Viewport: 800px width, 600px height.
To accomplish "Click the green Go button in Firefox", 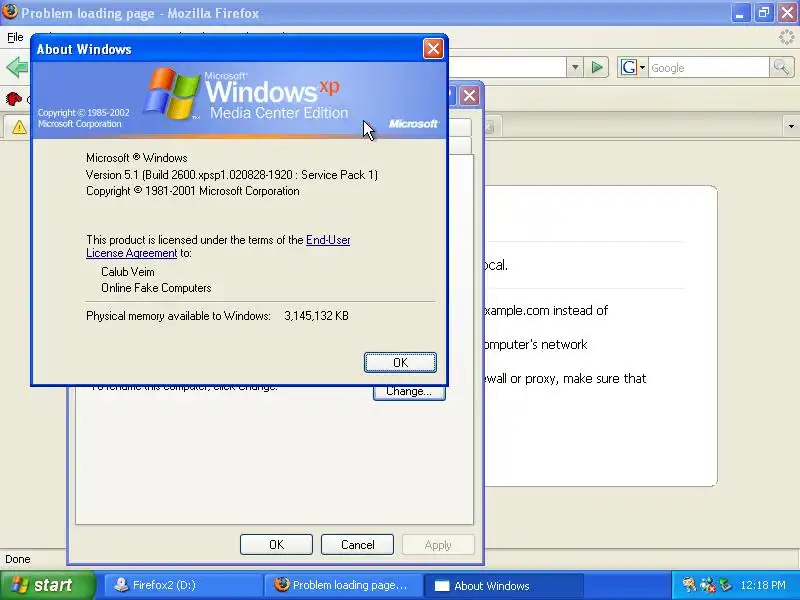I will click(596, 67).
